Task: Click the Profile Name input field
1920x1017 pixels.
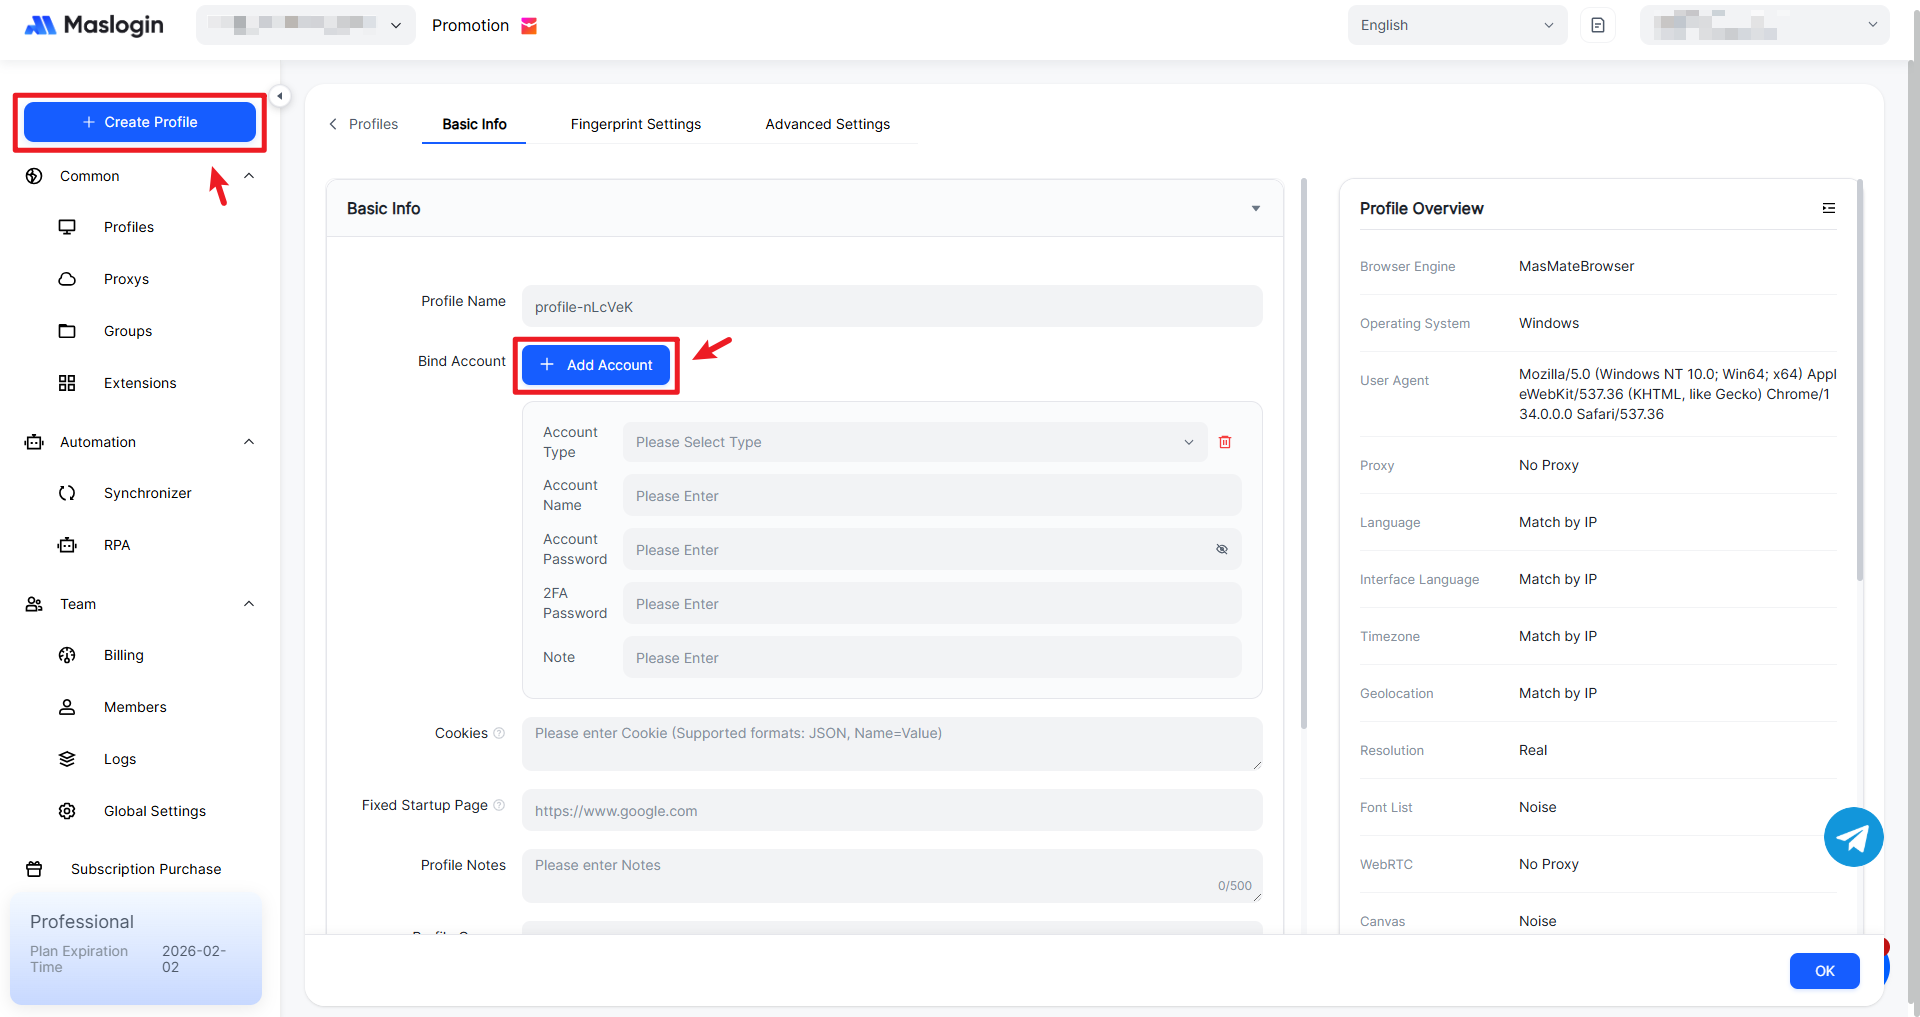Action: tap(891, 307)
